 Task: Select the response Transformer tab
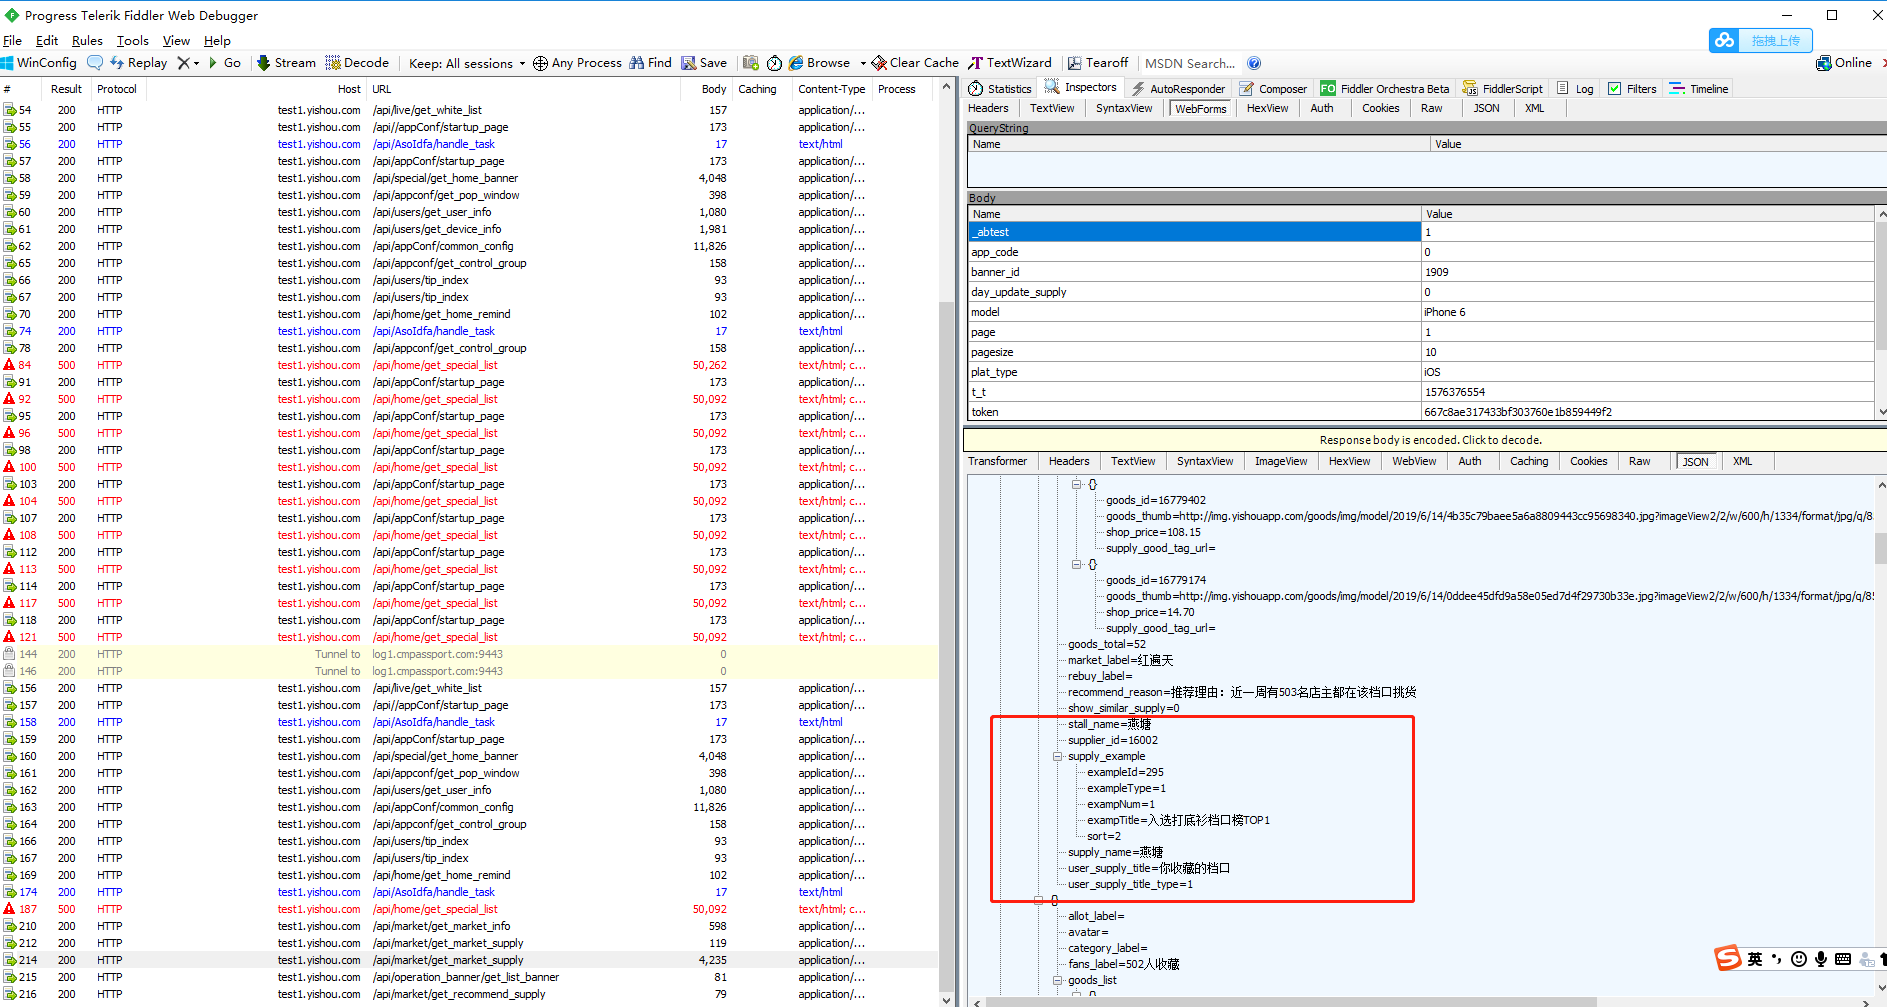click(997, 461)
